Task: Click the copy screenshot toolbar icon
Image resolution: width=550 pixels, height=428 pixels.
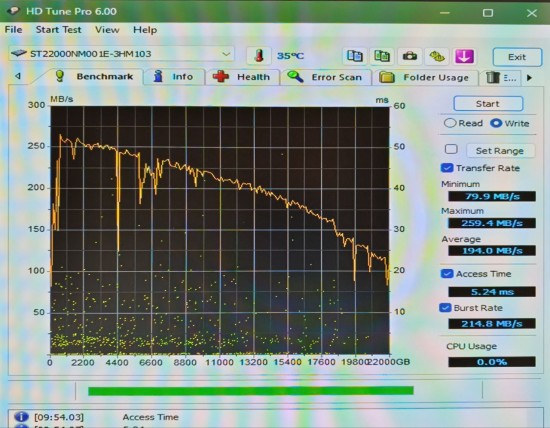Action: pos(382,56)
